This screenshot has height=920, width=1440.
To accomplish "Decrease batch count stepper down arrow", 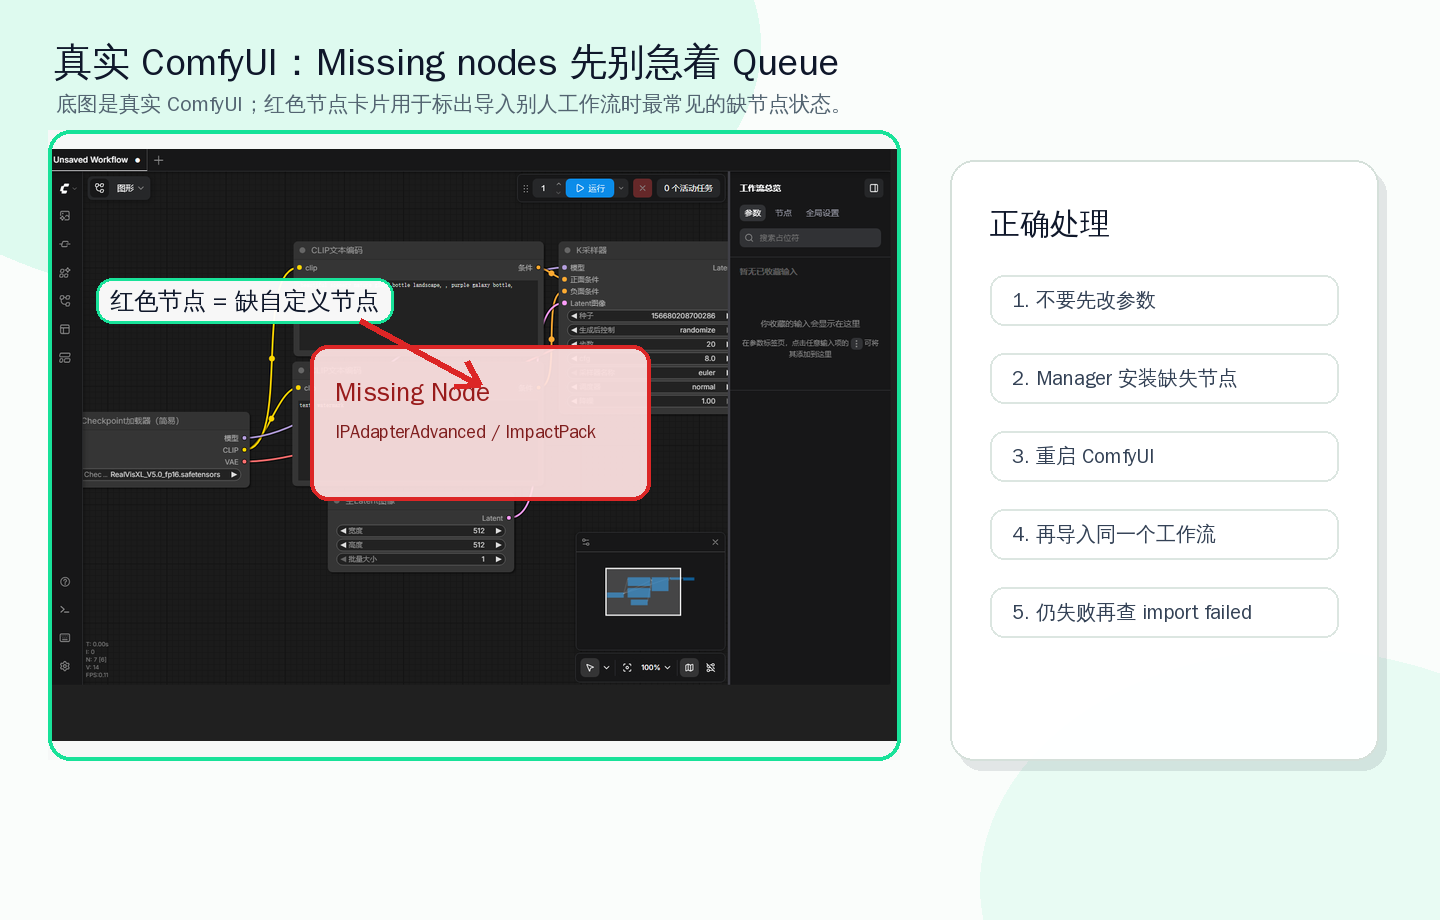I will [x=559, y=192].
